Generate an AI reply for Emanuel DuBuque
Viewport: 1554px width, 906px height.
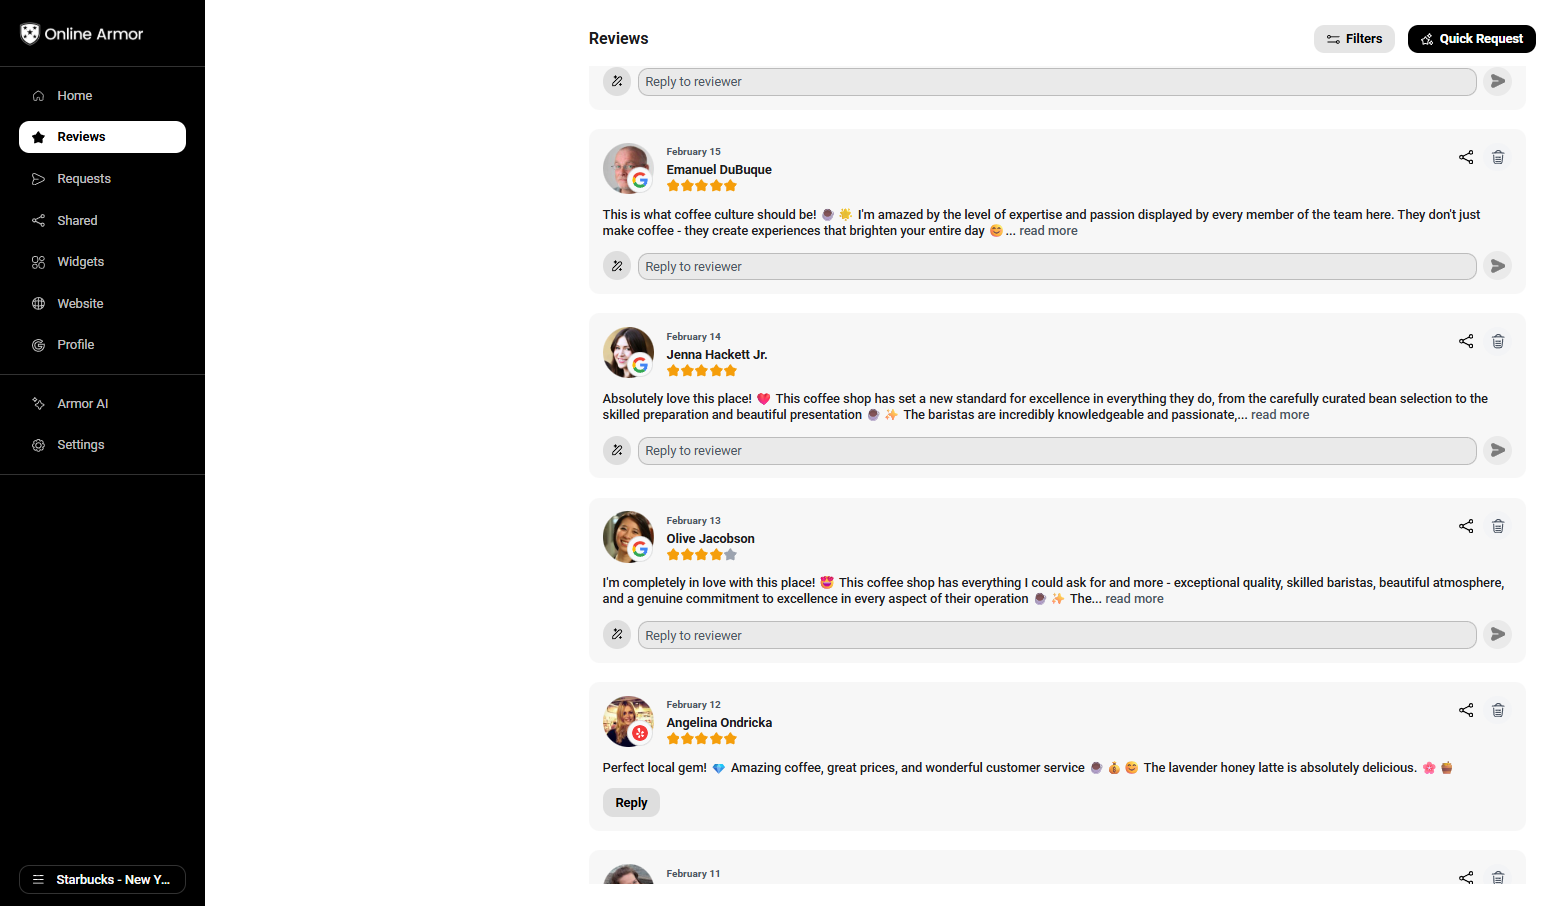point(616,266)
